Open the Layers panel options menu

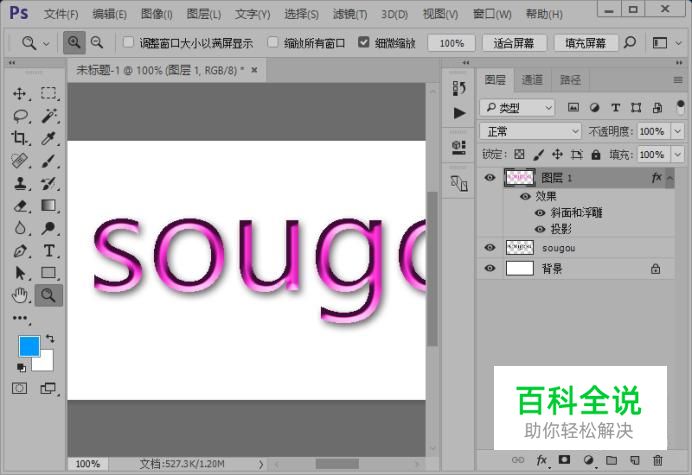(x=678, y=80)
